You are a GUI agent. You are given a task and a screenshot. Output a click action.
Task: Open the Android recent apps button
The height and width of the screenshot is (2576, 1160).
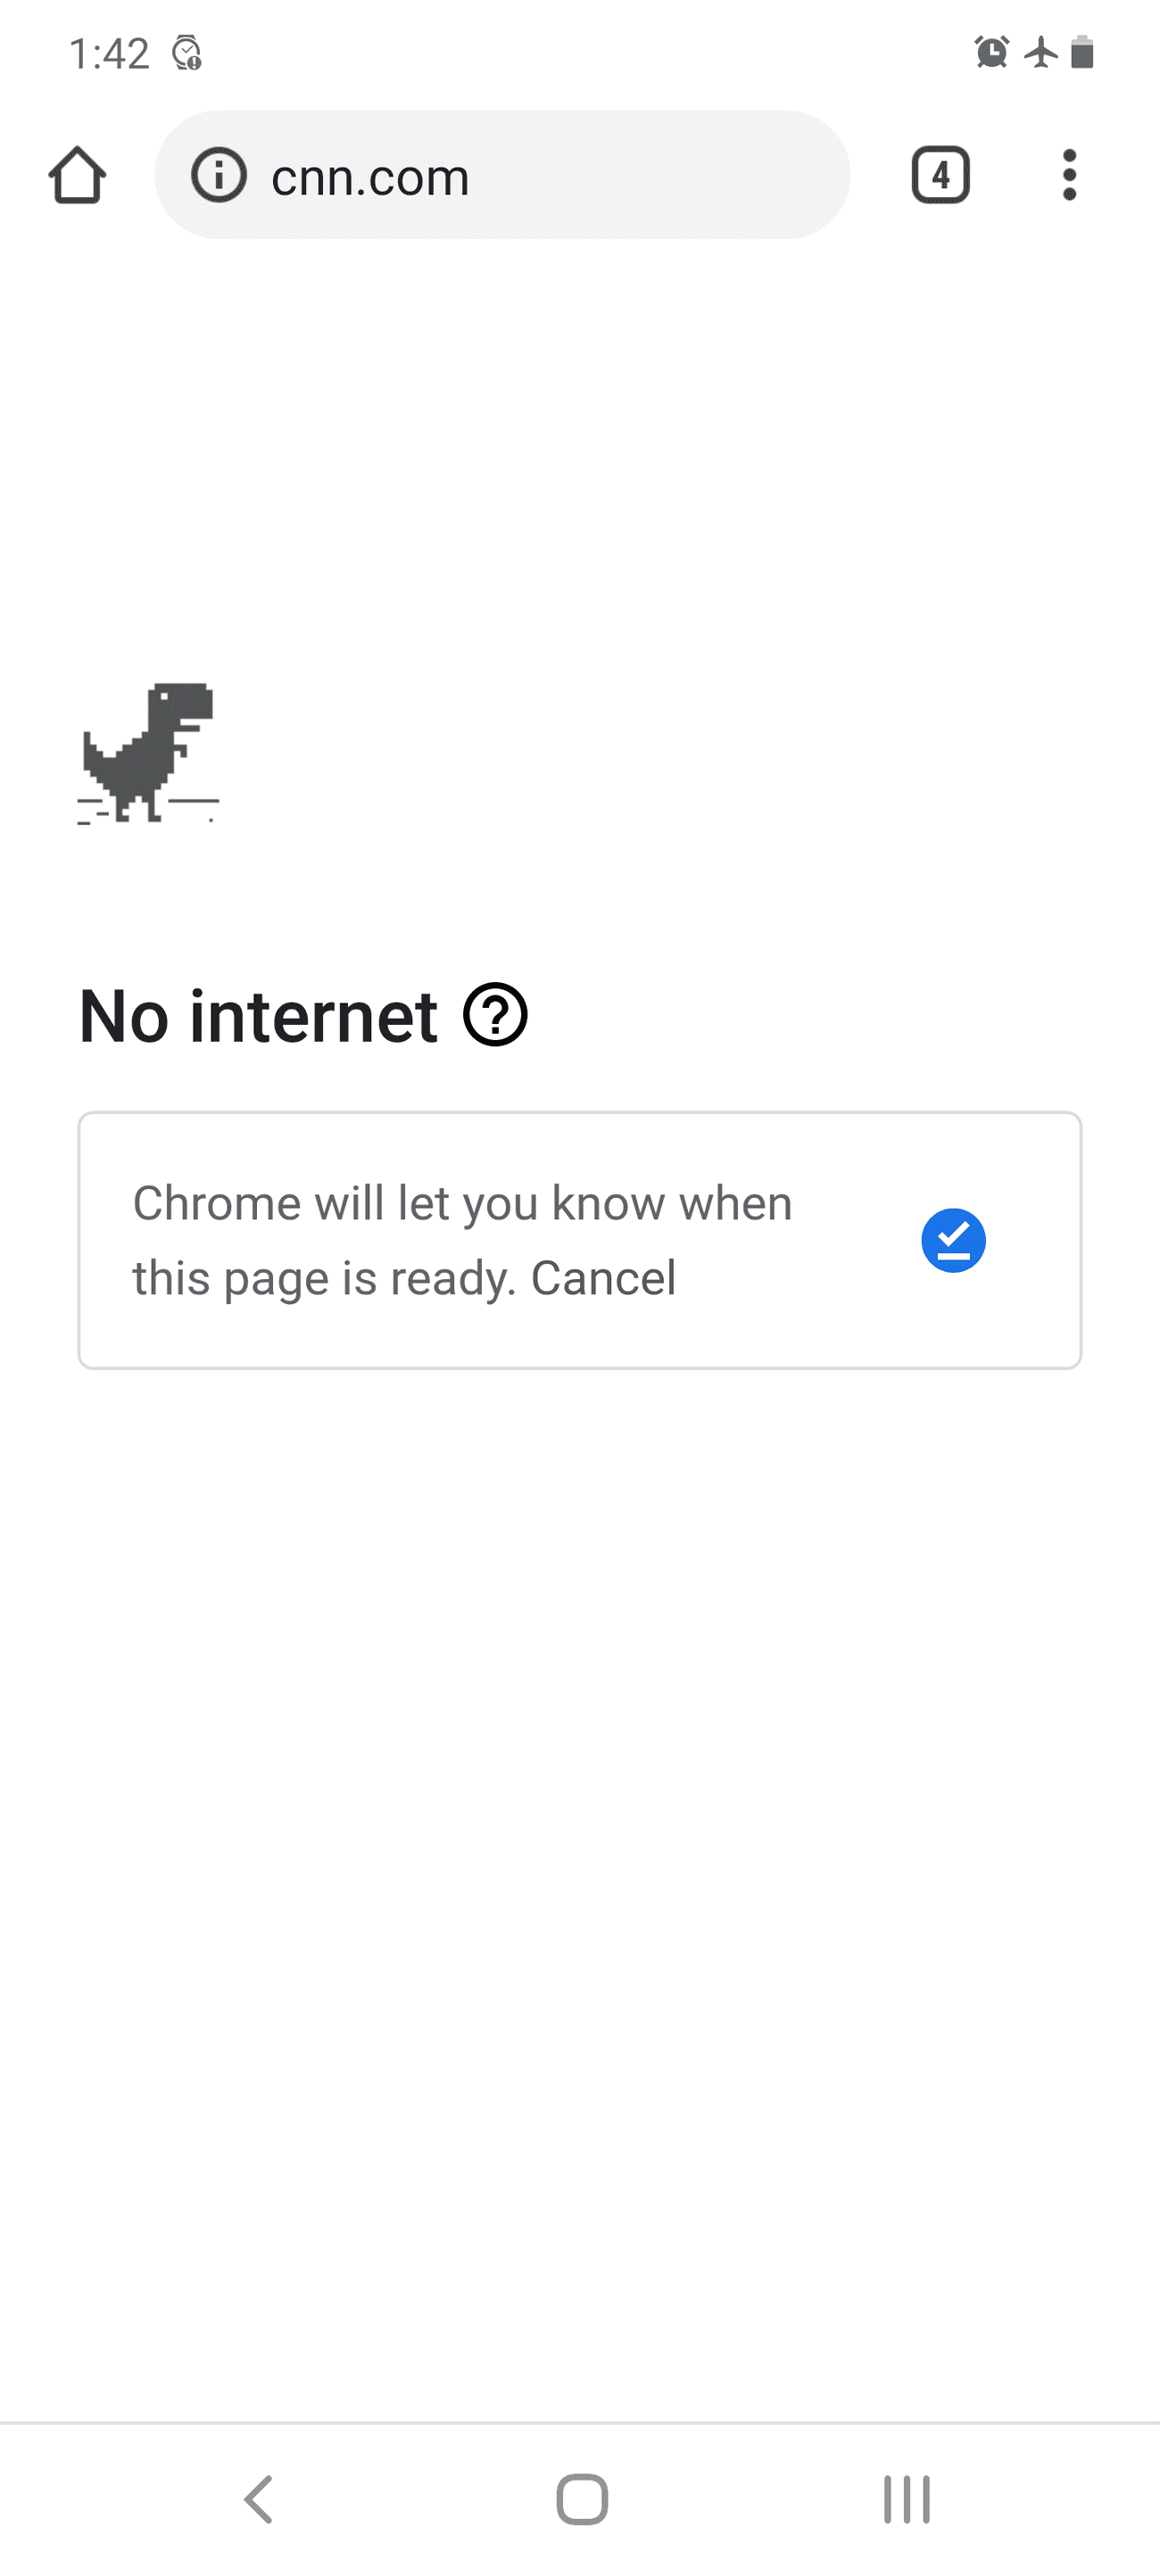pyautogui.click(x=906, y=2499)
